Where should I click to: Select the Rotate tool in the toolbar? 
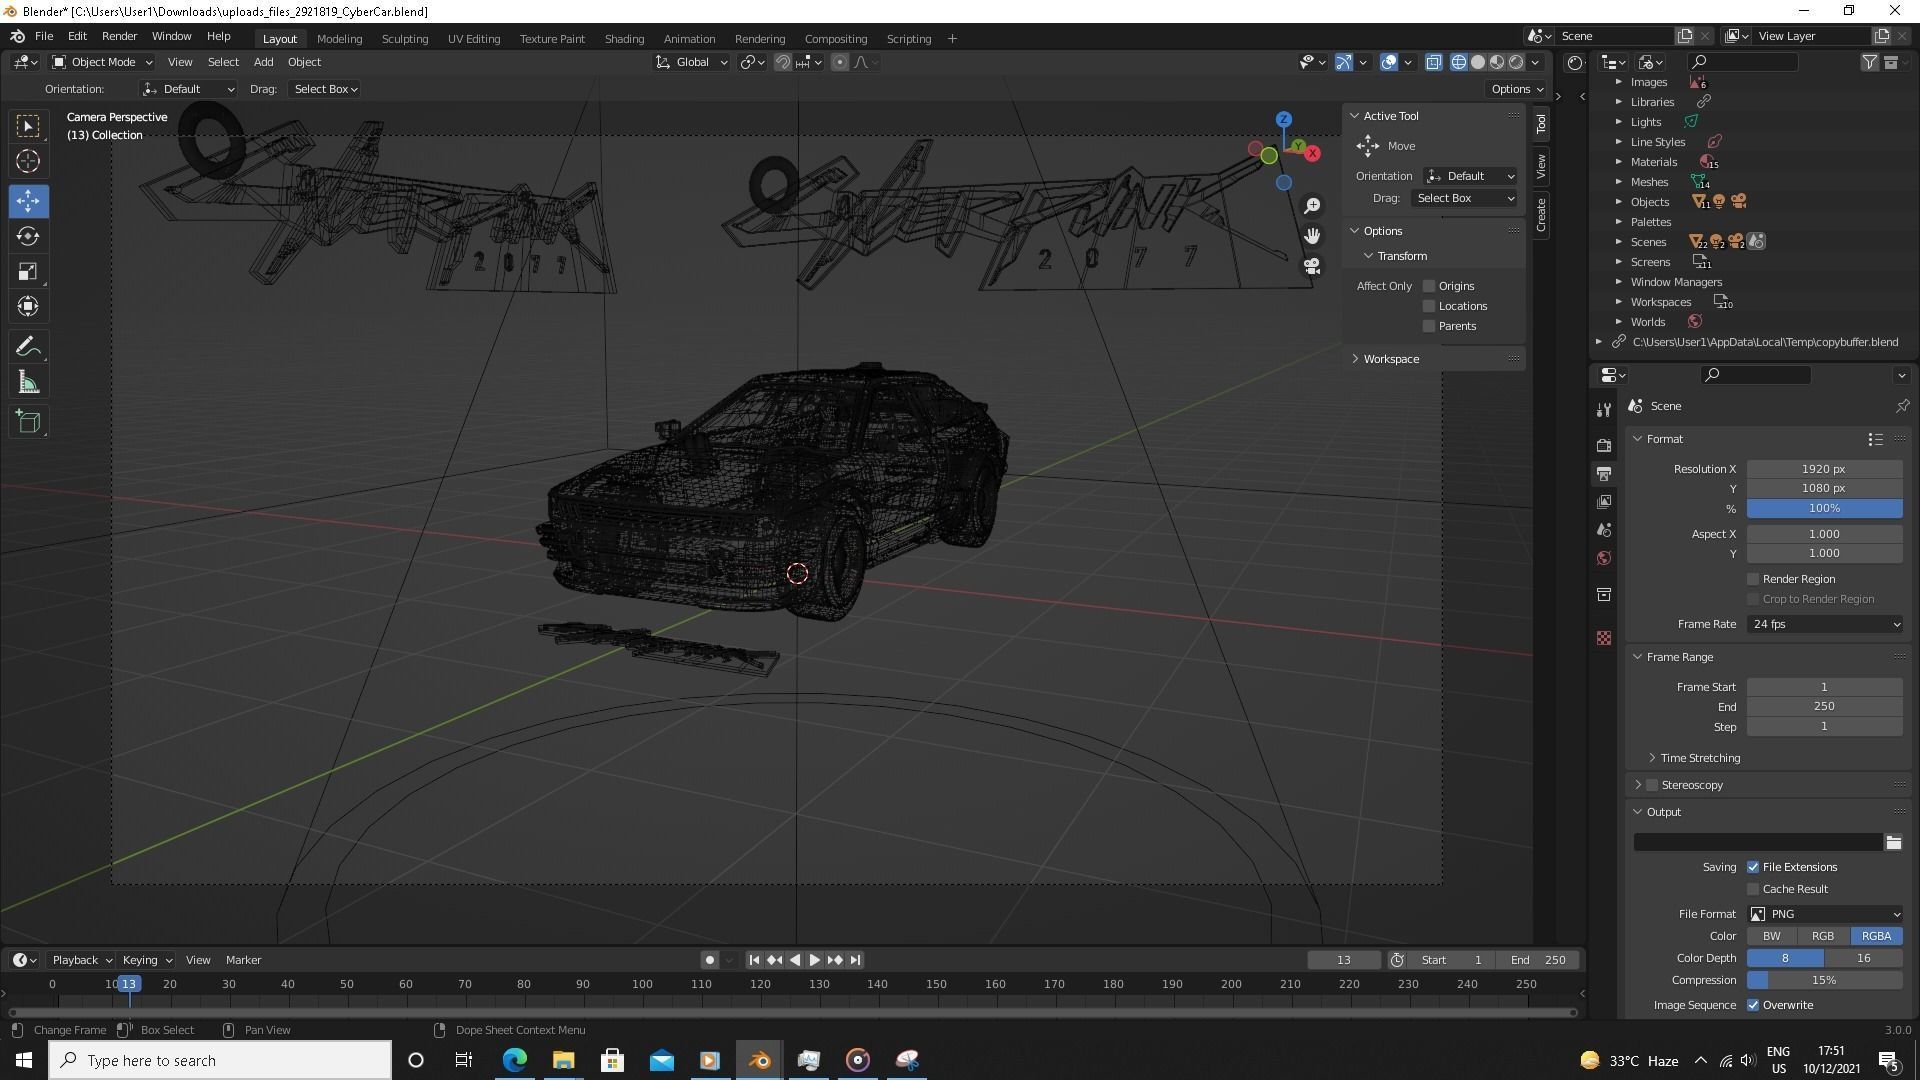[28, 236]
